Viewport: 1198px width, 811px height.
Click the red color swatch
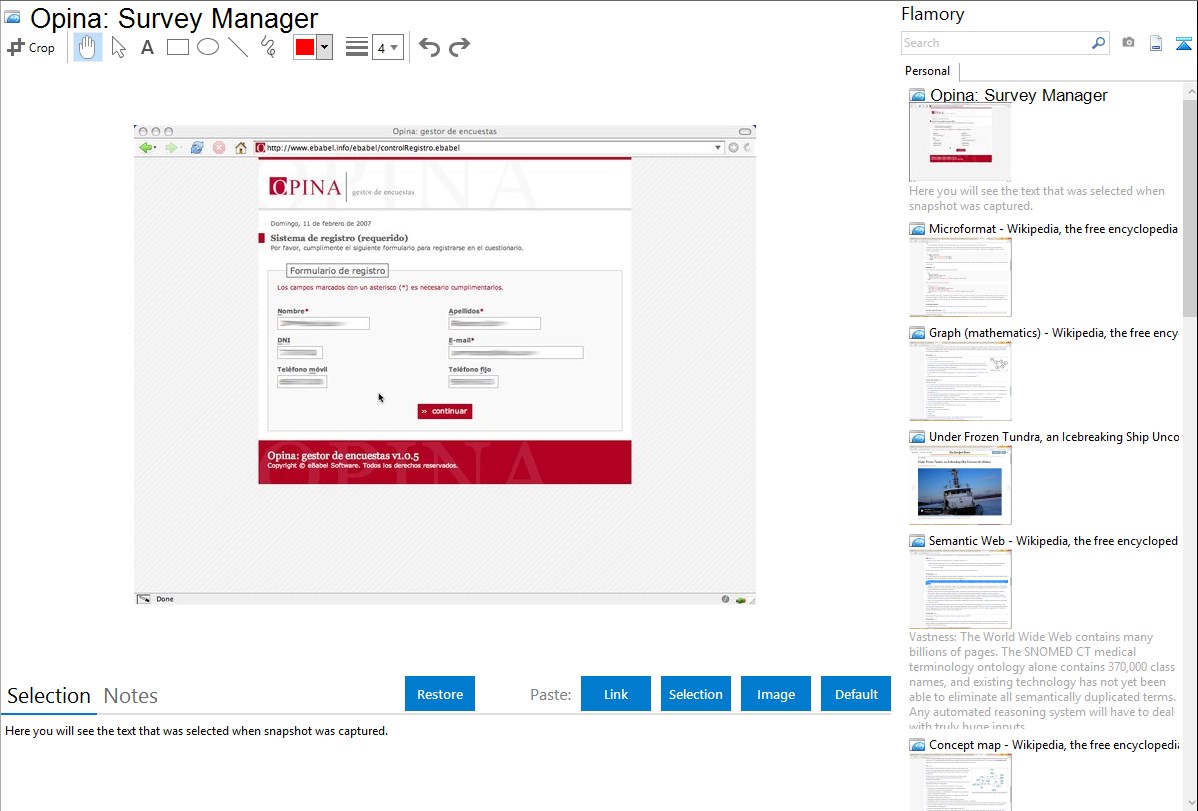point(305,48)
